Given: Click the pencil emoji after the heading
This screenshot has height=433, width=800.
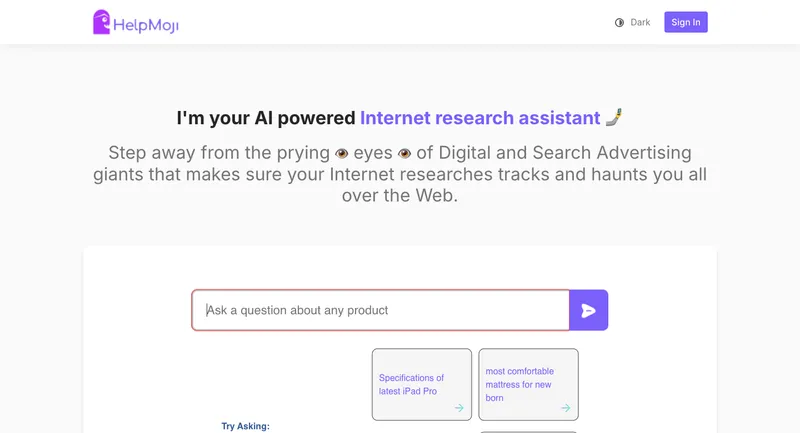Looking at the screenshot, I should (x=614, y=118).
